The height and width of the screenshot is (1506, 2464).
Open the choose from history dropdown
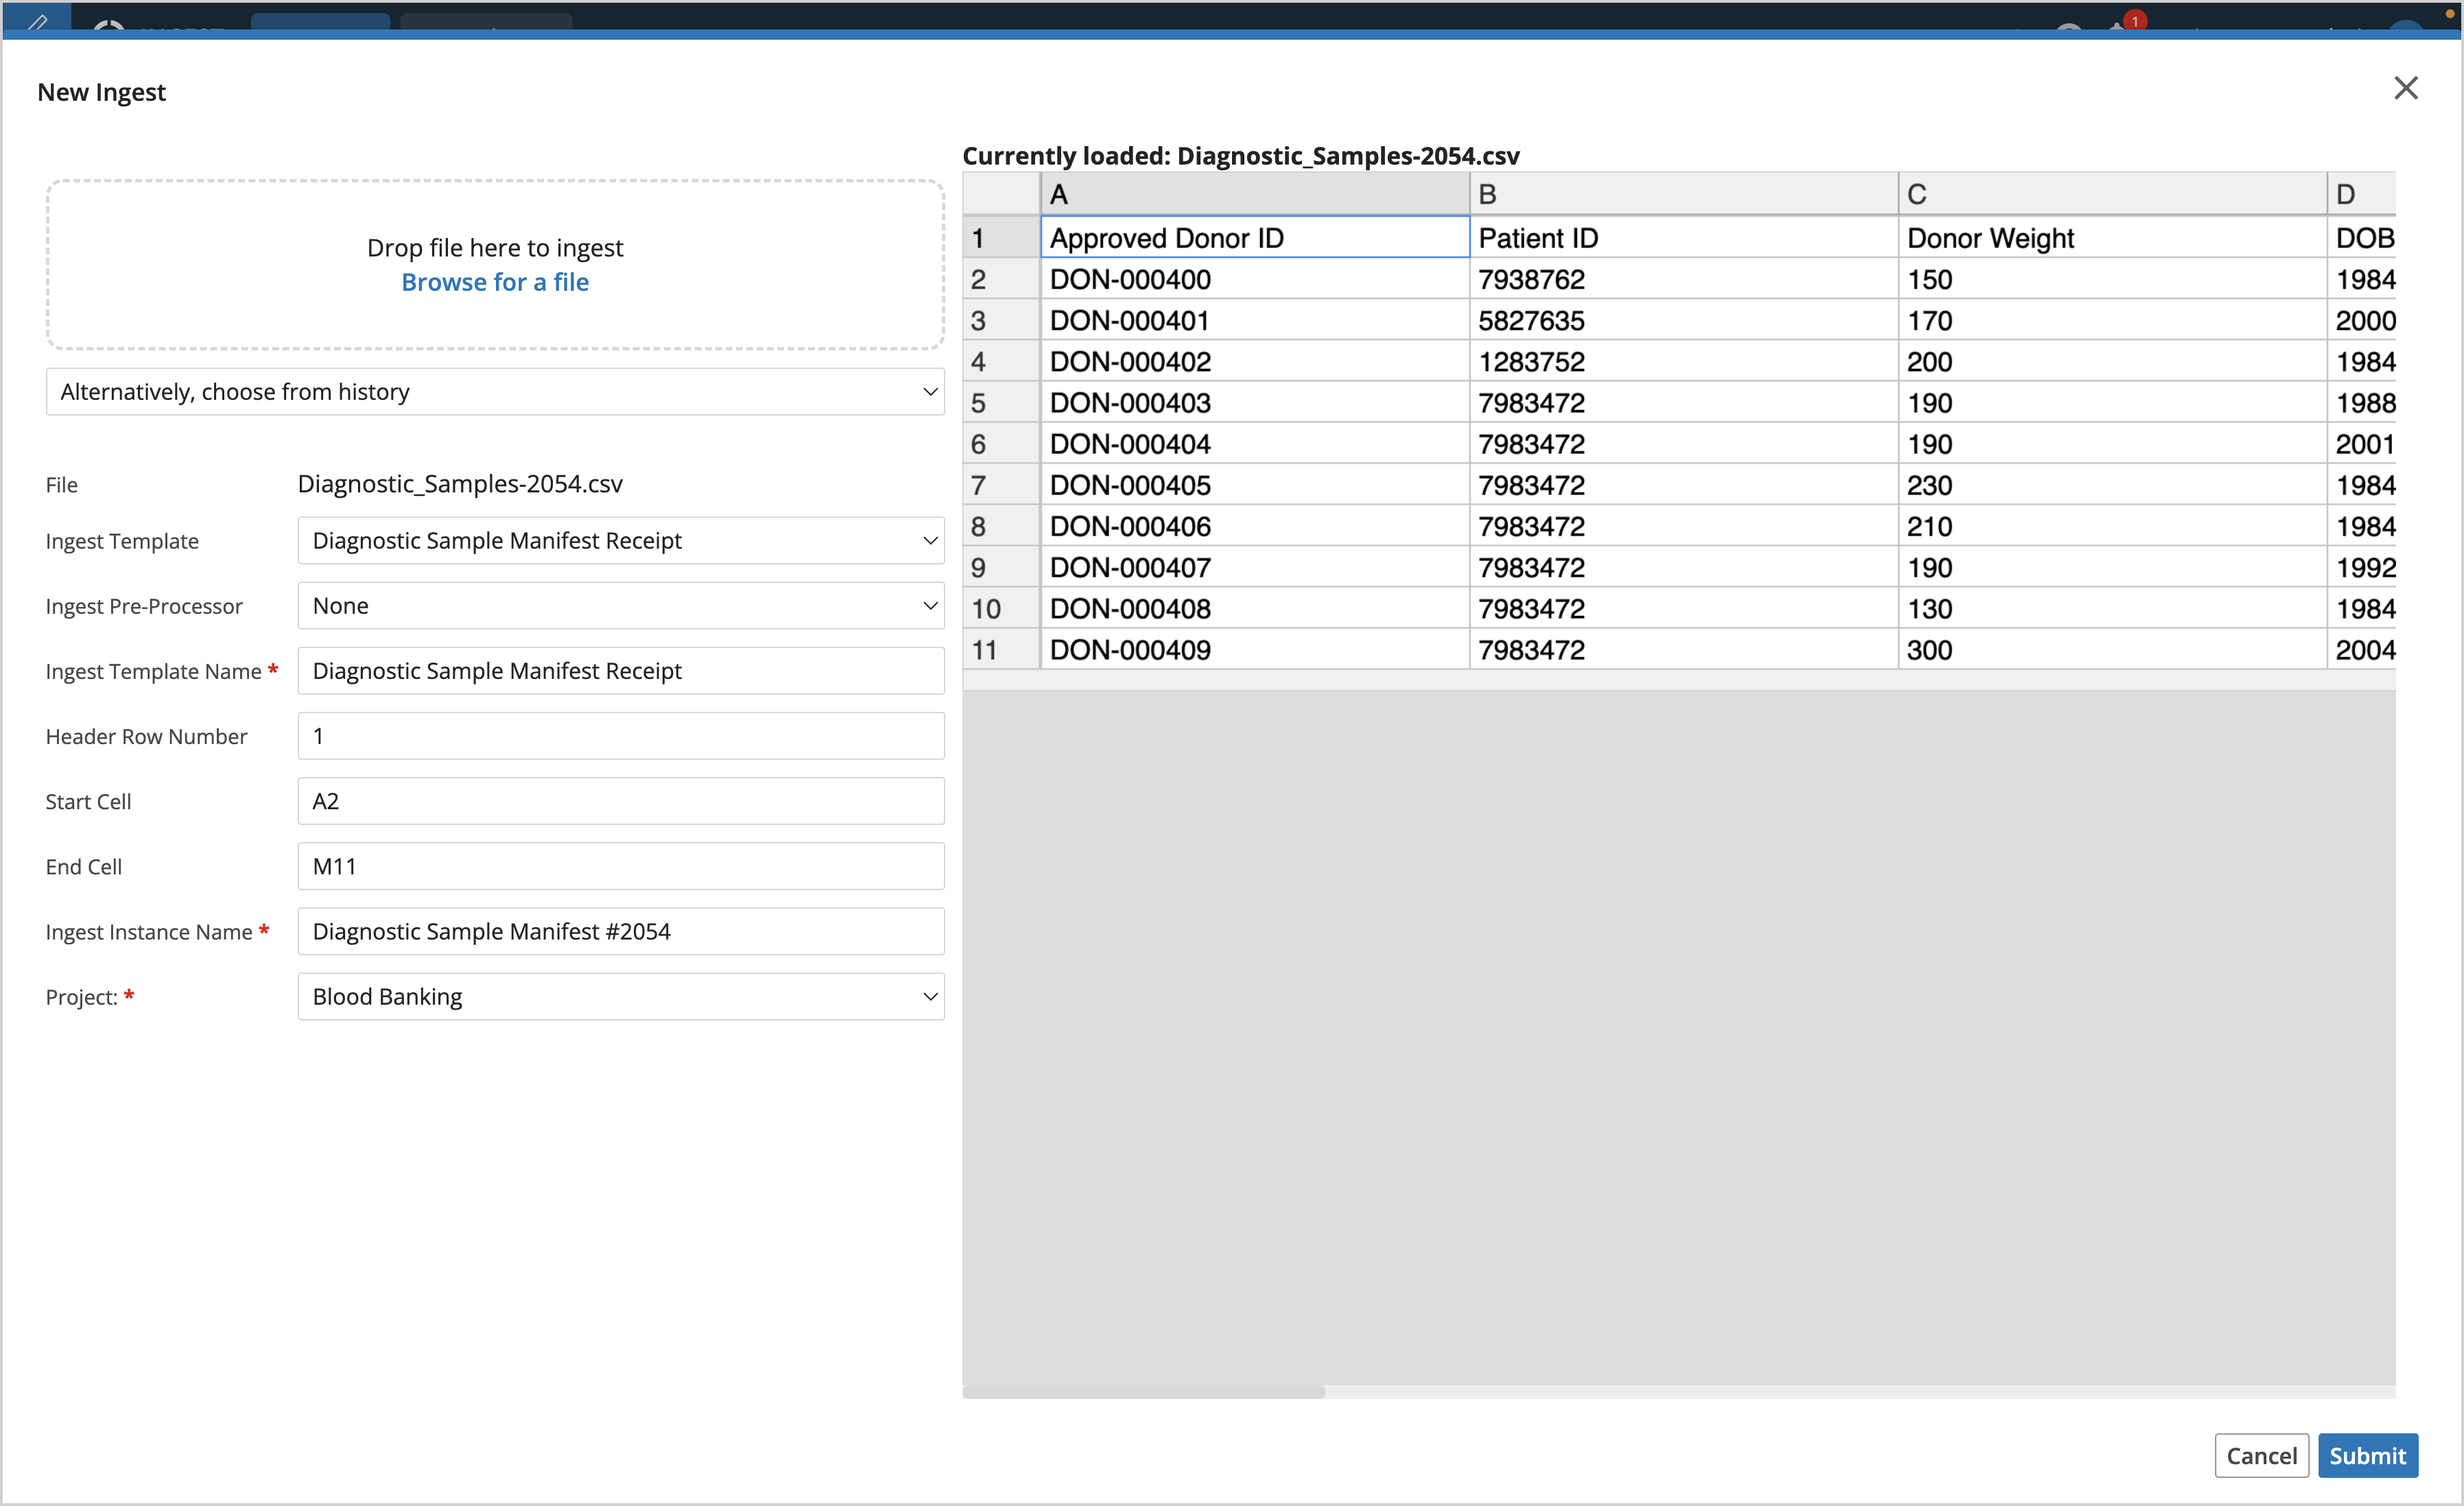pyautogui.click(x=495, y=392)
